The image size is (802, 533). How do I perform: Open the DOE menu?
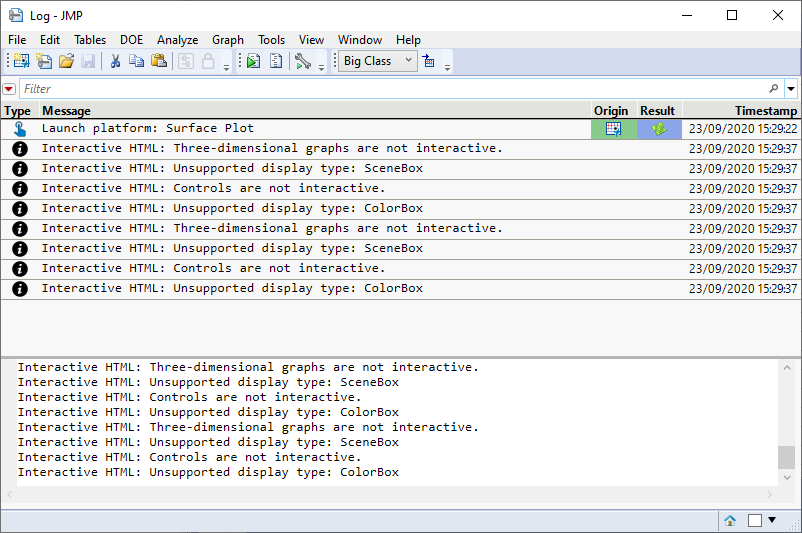pyautogui.click(x=131, y=40)
